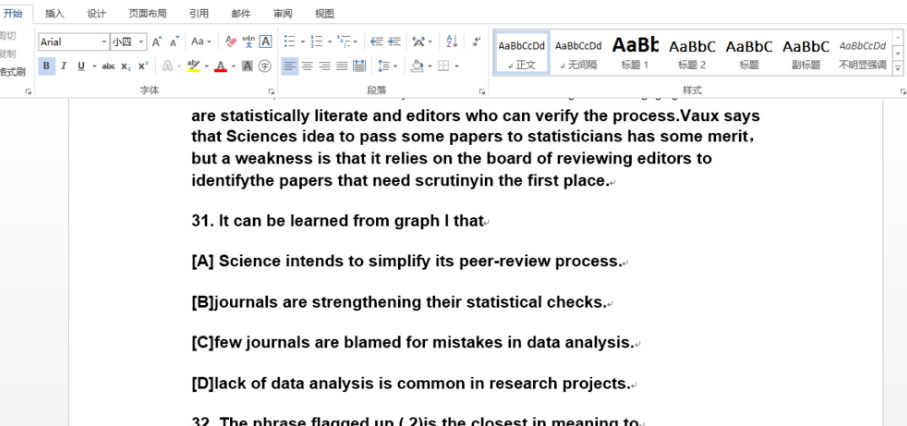Click the center align icon
Image resolution: width=907 pixels, height=426 pixels.
[x=307, y=66]
